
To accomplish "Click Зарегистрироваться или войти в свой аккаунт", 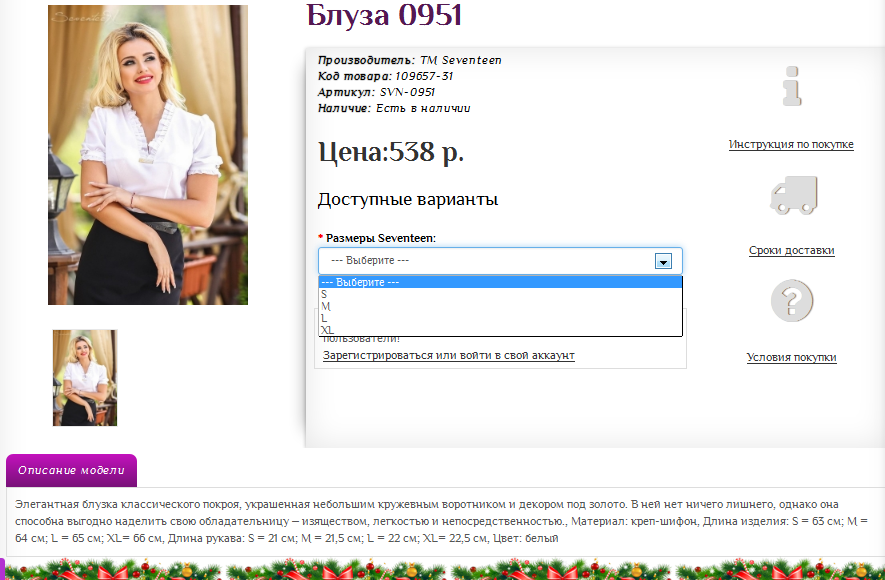I will (x=449, y=355).
